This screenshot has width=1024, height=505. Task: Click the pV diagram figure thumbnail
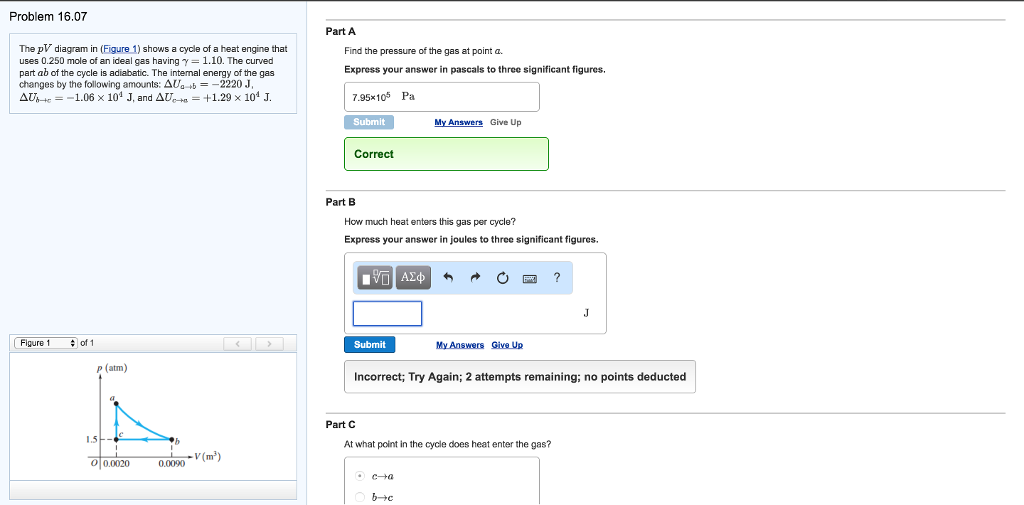pyautogui.click(x=153, y=416)
